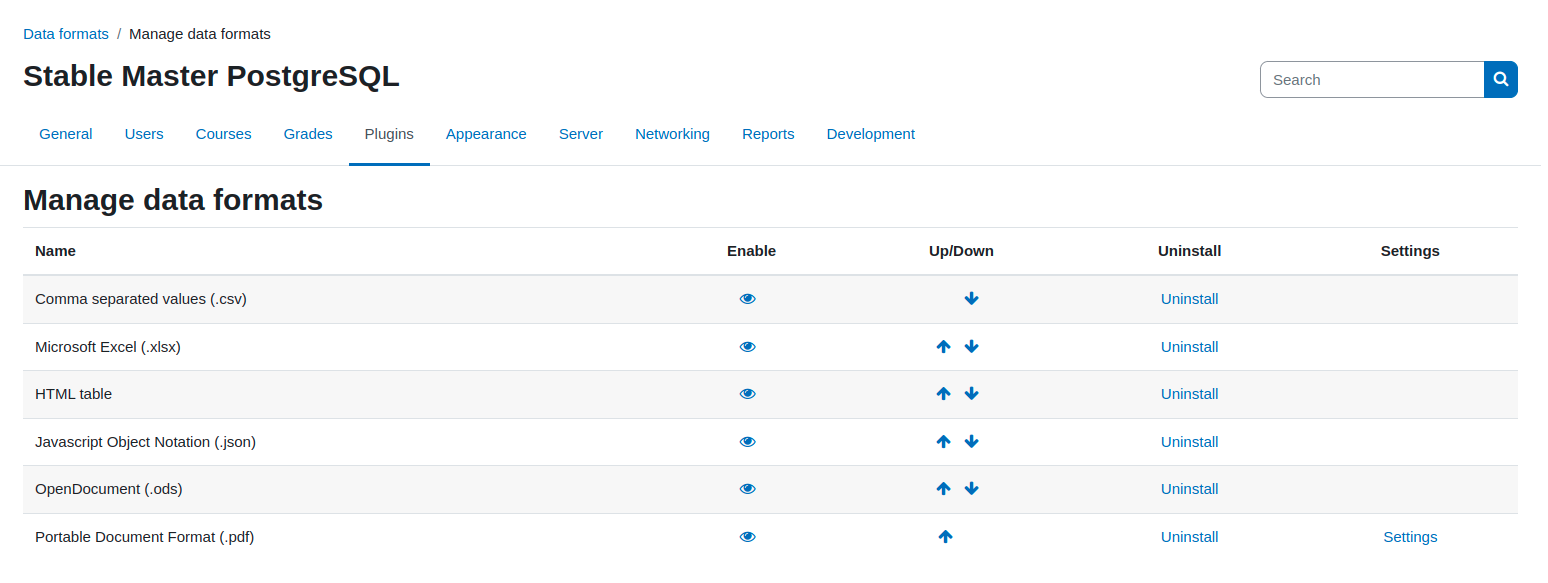Uninstall Javascript Object Notation (.json)

(1190, 442)
